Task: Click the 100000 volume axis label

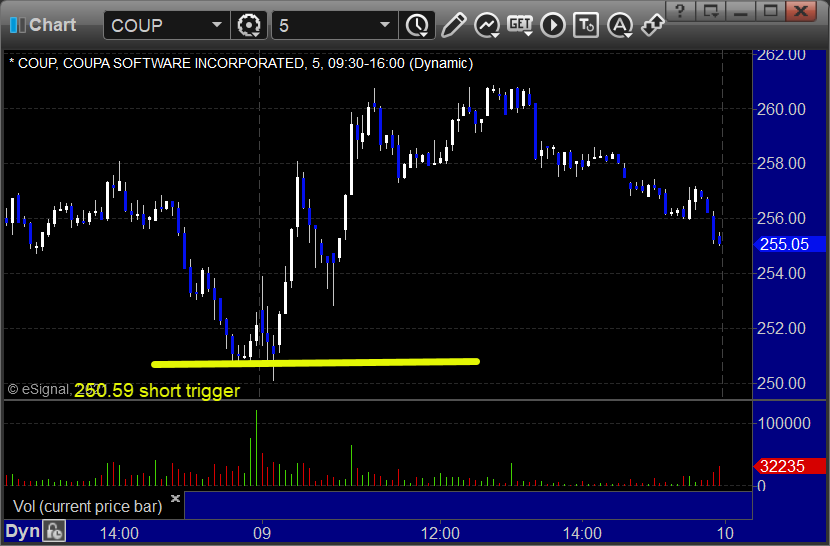Action: (x=784, y=423)
